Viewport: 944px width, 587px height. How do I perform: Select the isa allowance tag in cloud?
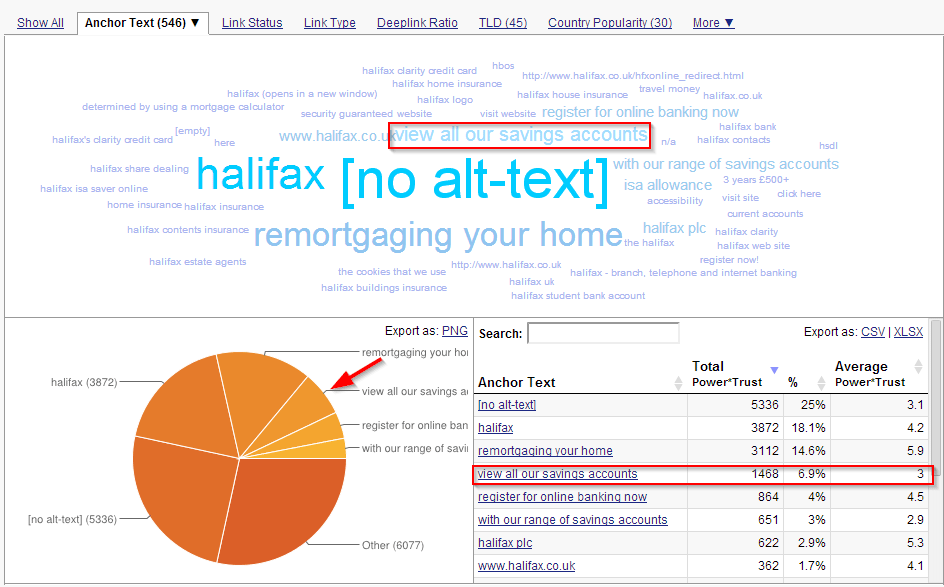[668, 185]
